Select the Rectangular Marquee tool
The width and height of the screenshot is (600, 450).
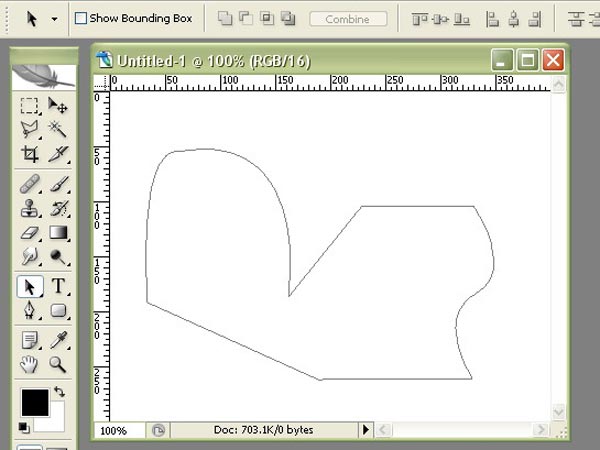[29, 106]
